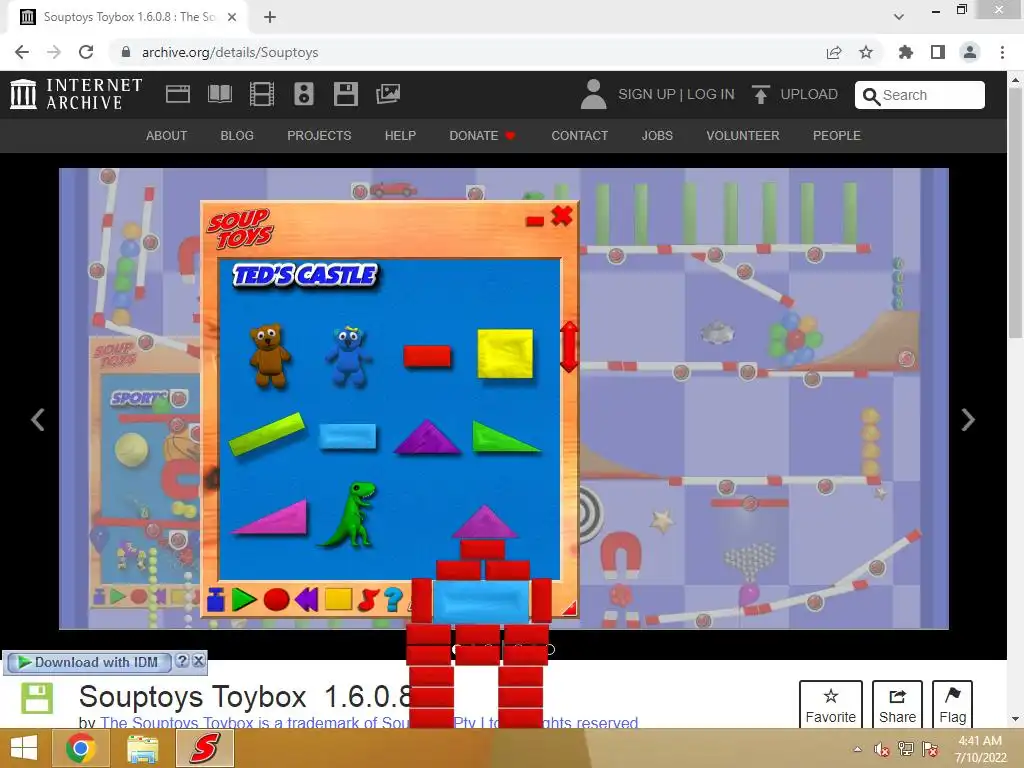Open the VOLUNTEER menu item
The height and width of the screenshot is (768, 1024).
(743, 136)
